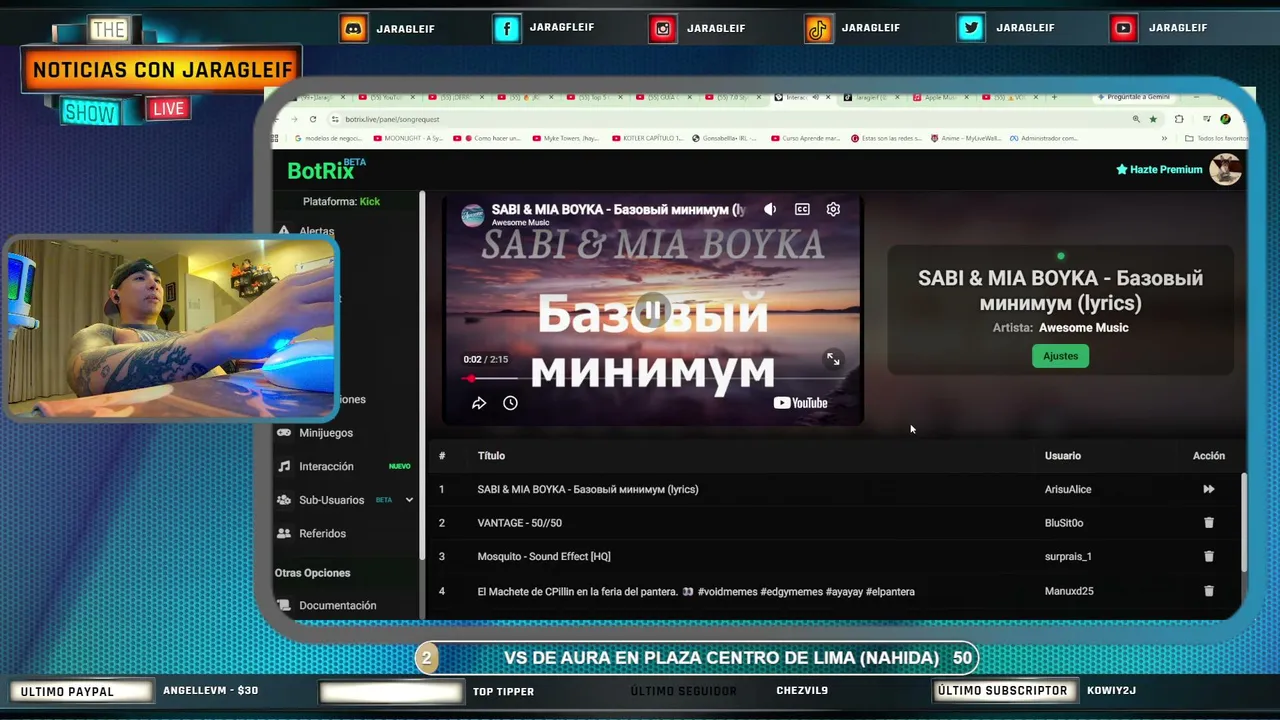Select the SABI & MIA BOYKA song row title
The width and height of the screenshot is (1280, 720).
588,489
